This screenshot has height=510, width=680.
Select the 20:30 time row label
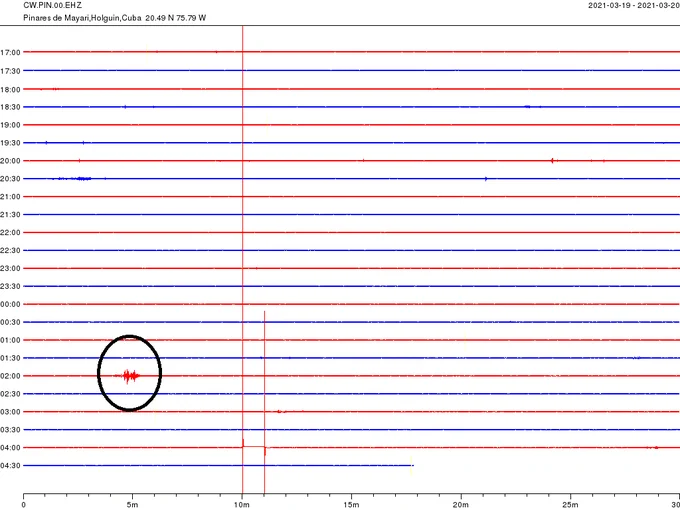point(10,179)
